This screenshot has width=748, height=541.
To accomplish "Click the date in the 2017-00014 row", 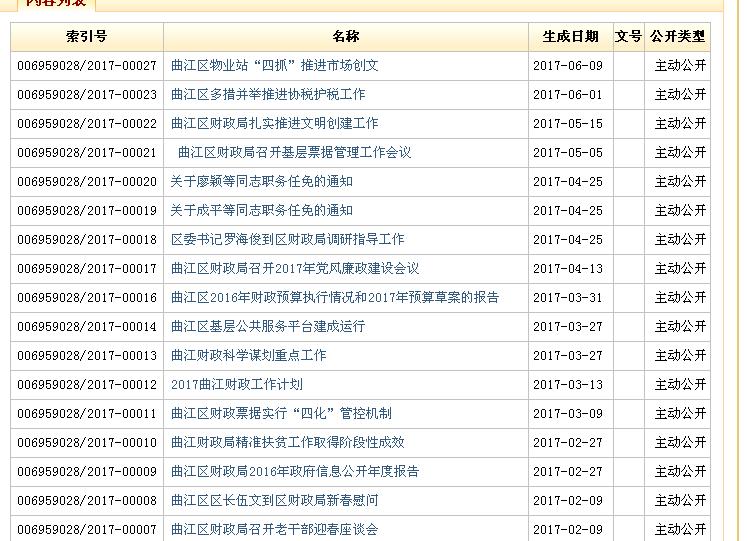I will coord(568,327).
